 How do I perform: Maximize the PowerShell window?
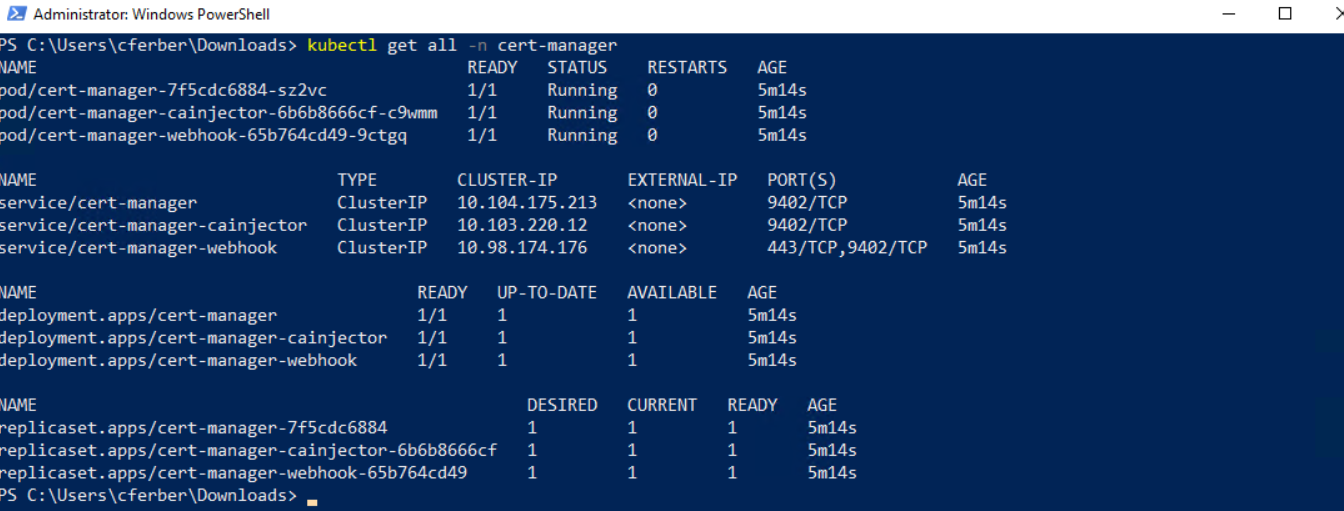pos(1285,14)
